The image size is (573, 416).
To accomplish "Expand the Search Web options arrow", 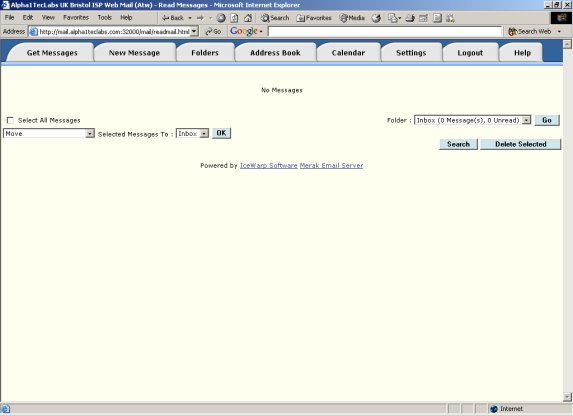I will (559, 31).
